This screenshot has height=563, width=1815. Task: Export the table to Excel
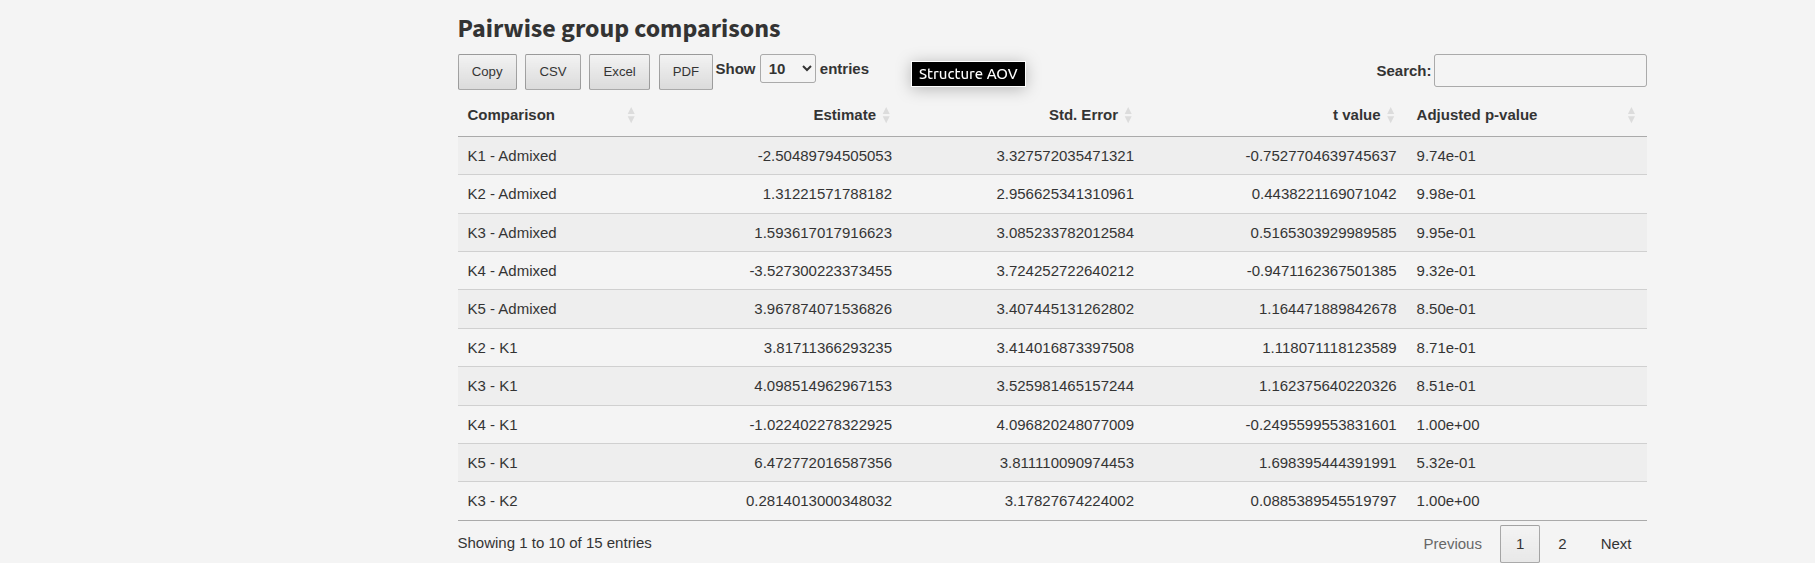619,72
